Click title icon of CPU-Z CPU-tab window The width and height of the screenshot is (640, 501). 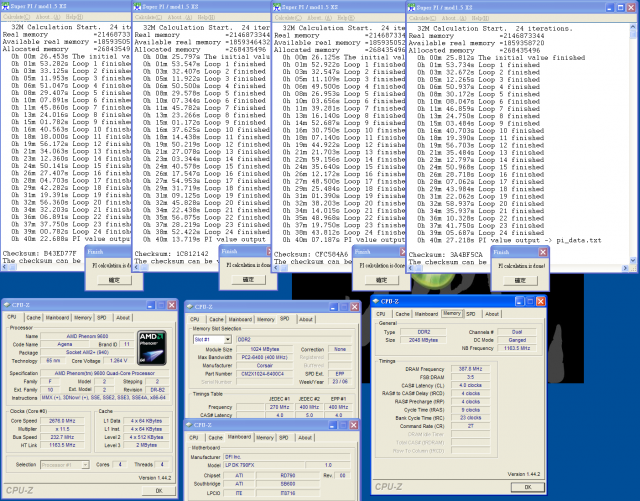click(7, 305)
